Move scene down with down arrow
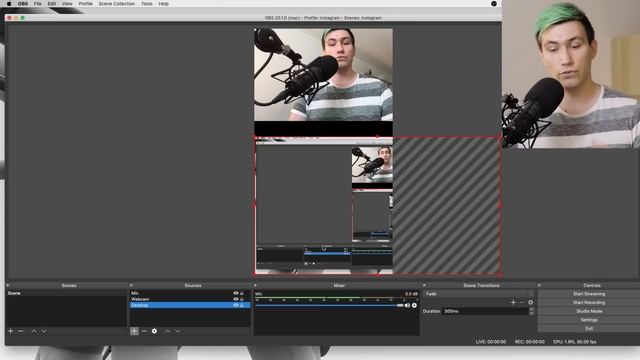The width and height of the screenshot is (640, 360). coord(44,331)
